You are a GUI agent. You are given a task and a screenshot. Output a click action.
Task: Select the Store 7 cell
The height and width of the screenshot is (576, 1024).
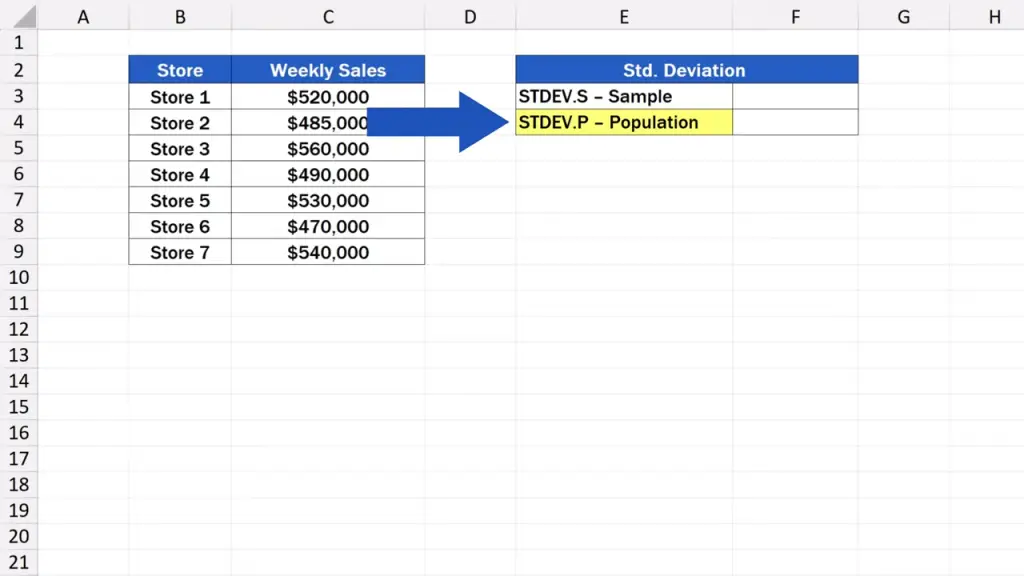pos(180,253)
